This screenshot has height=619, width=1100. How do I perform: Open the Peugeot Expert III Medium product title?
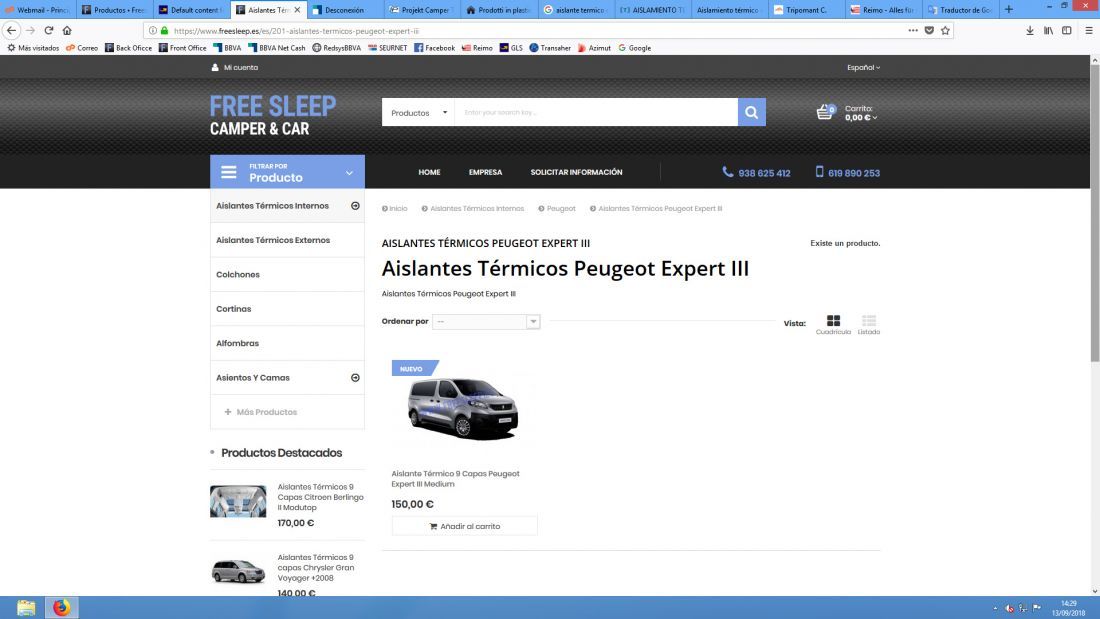[455, 479]
